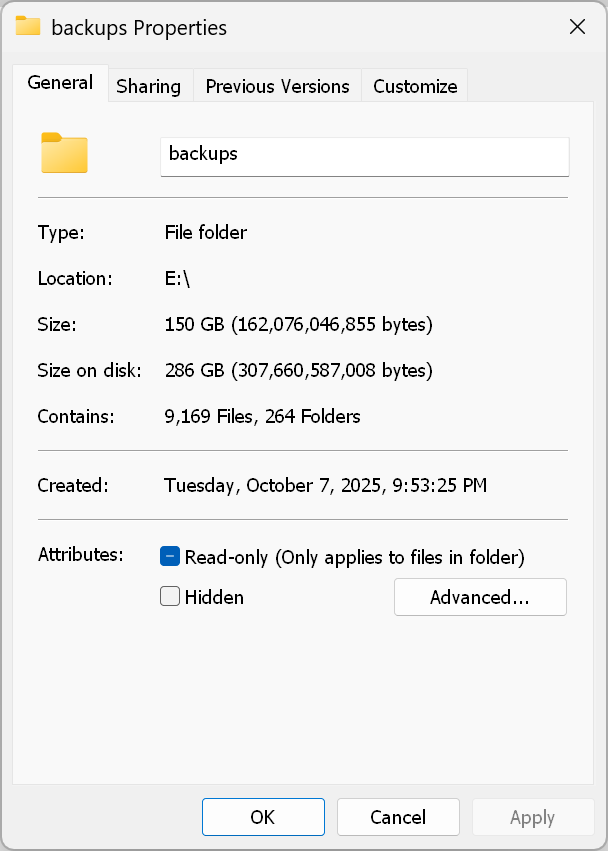Click the folder name text field
Viewport: 608px width, 851px height.
364,155
